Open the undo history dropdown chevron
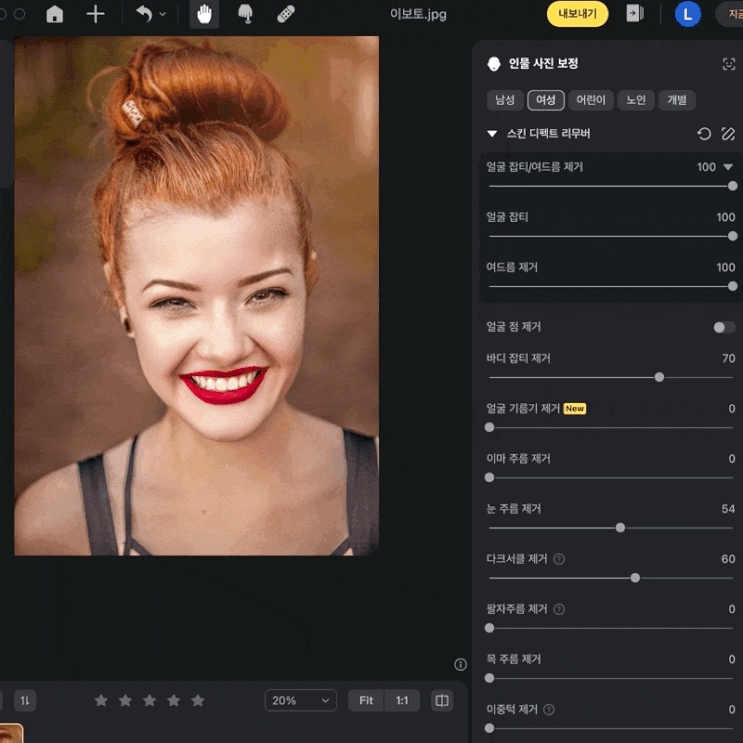This screenshot has height=743, width=743. (163, 14)
